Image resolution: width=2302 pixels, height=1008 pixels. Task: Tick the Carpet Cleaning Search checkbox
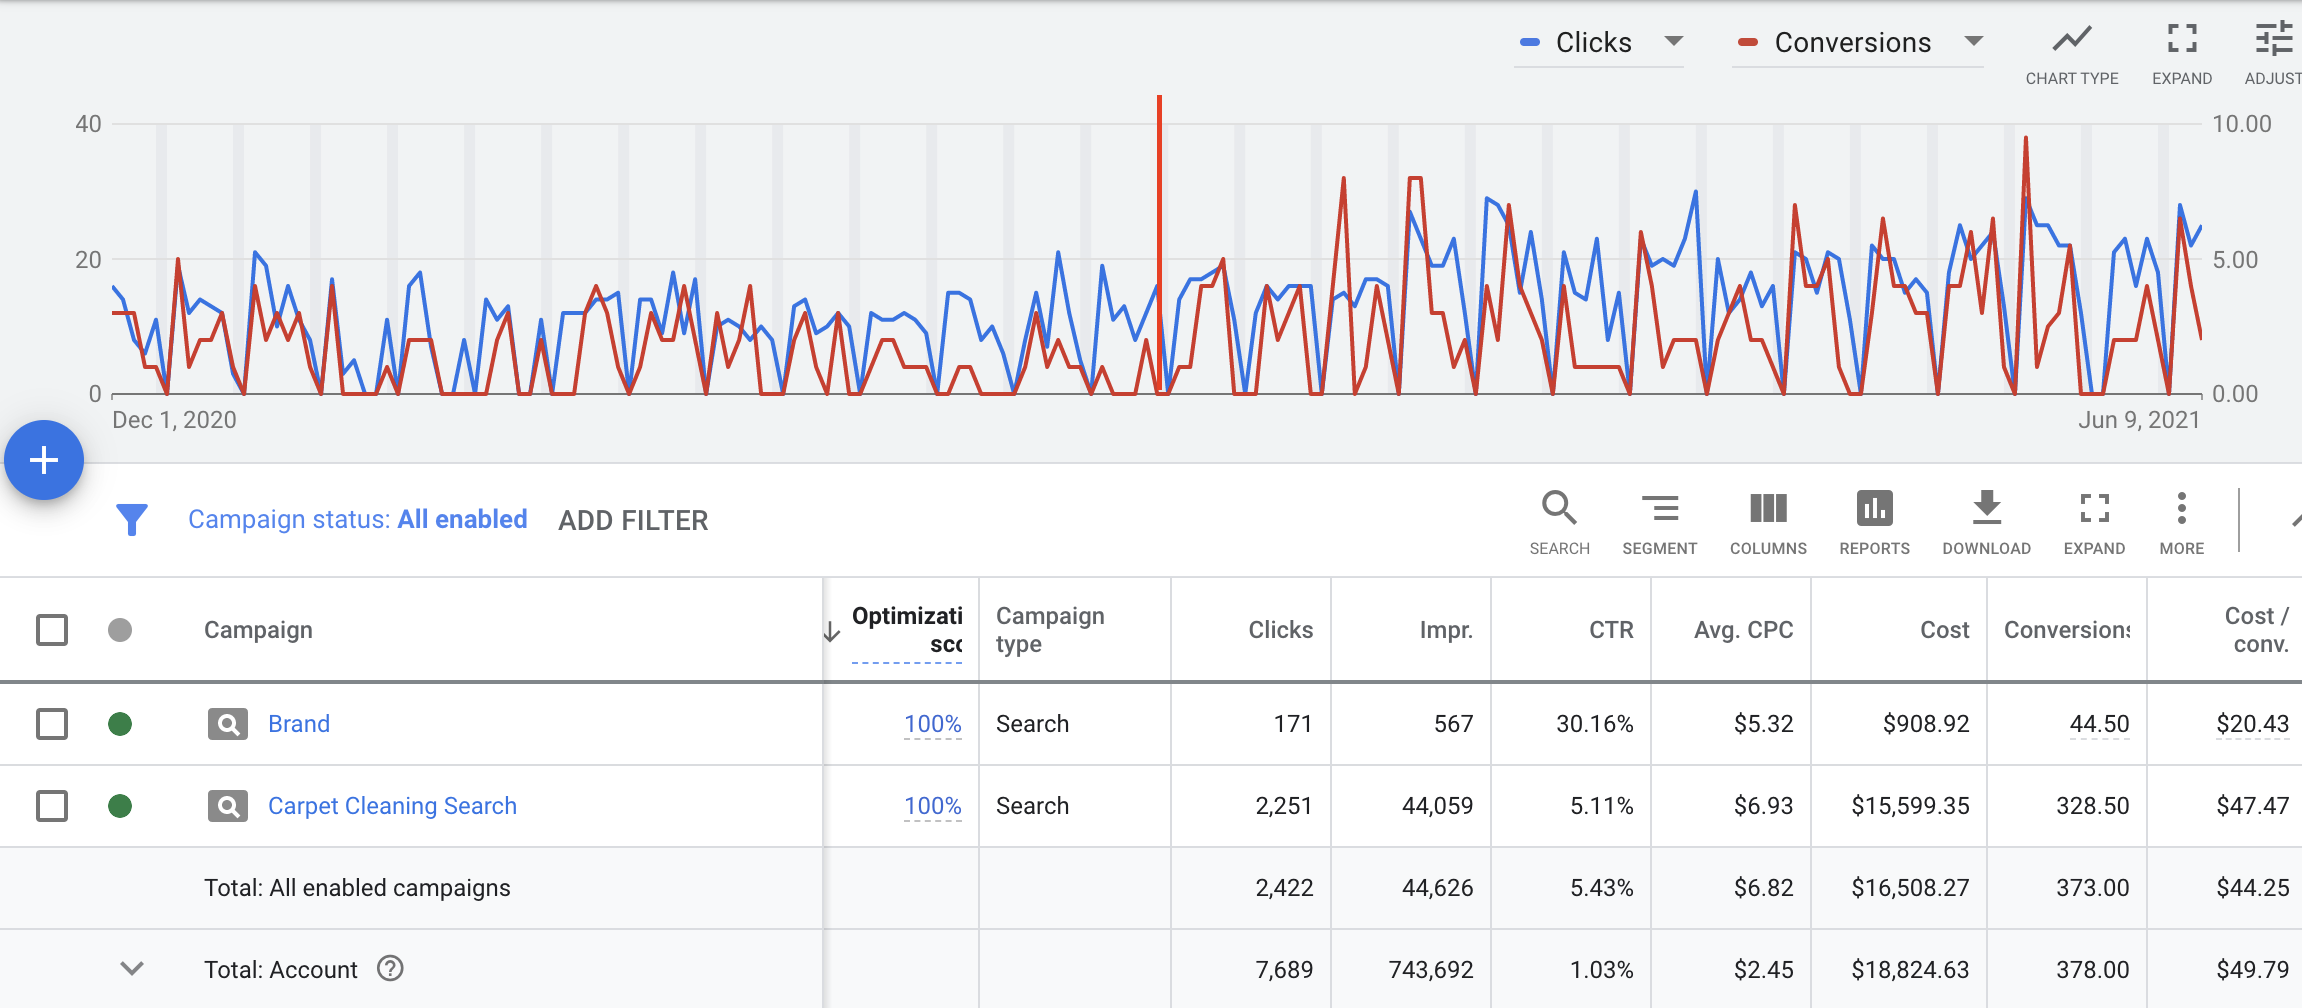pyautogui.click(x=52, y=806)
